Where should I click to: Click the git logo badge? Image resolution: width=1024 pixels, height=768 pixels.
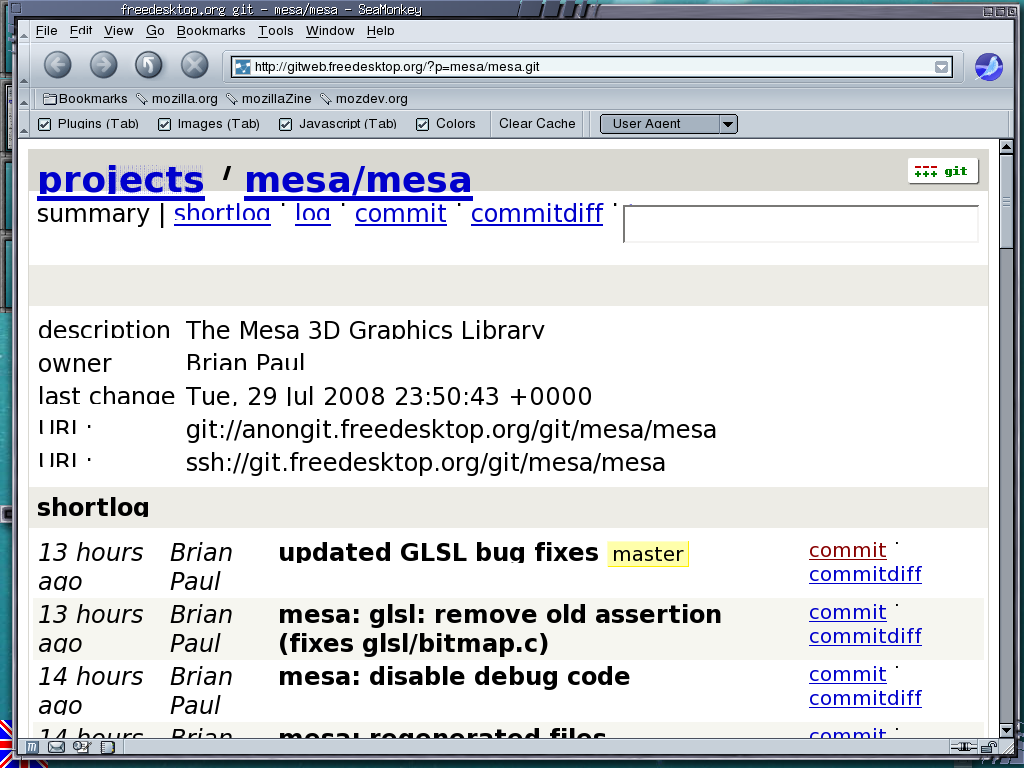942,171
